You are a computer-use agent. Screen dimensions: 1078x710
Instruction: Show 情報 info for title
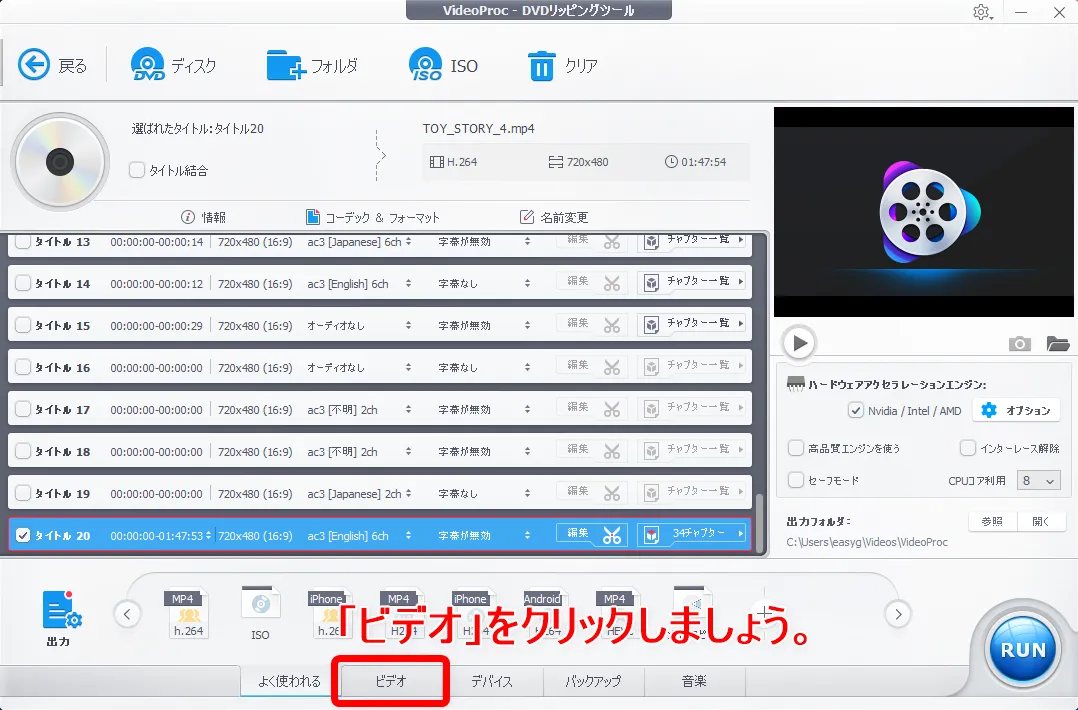(204, 217)
